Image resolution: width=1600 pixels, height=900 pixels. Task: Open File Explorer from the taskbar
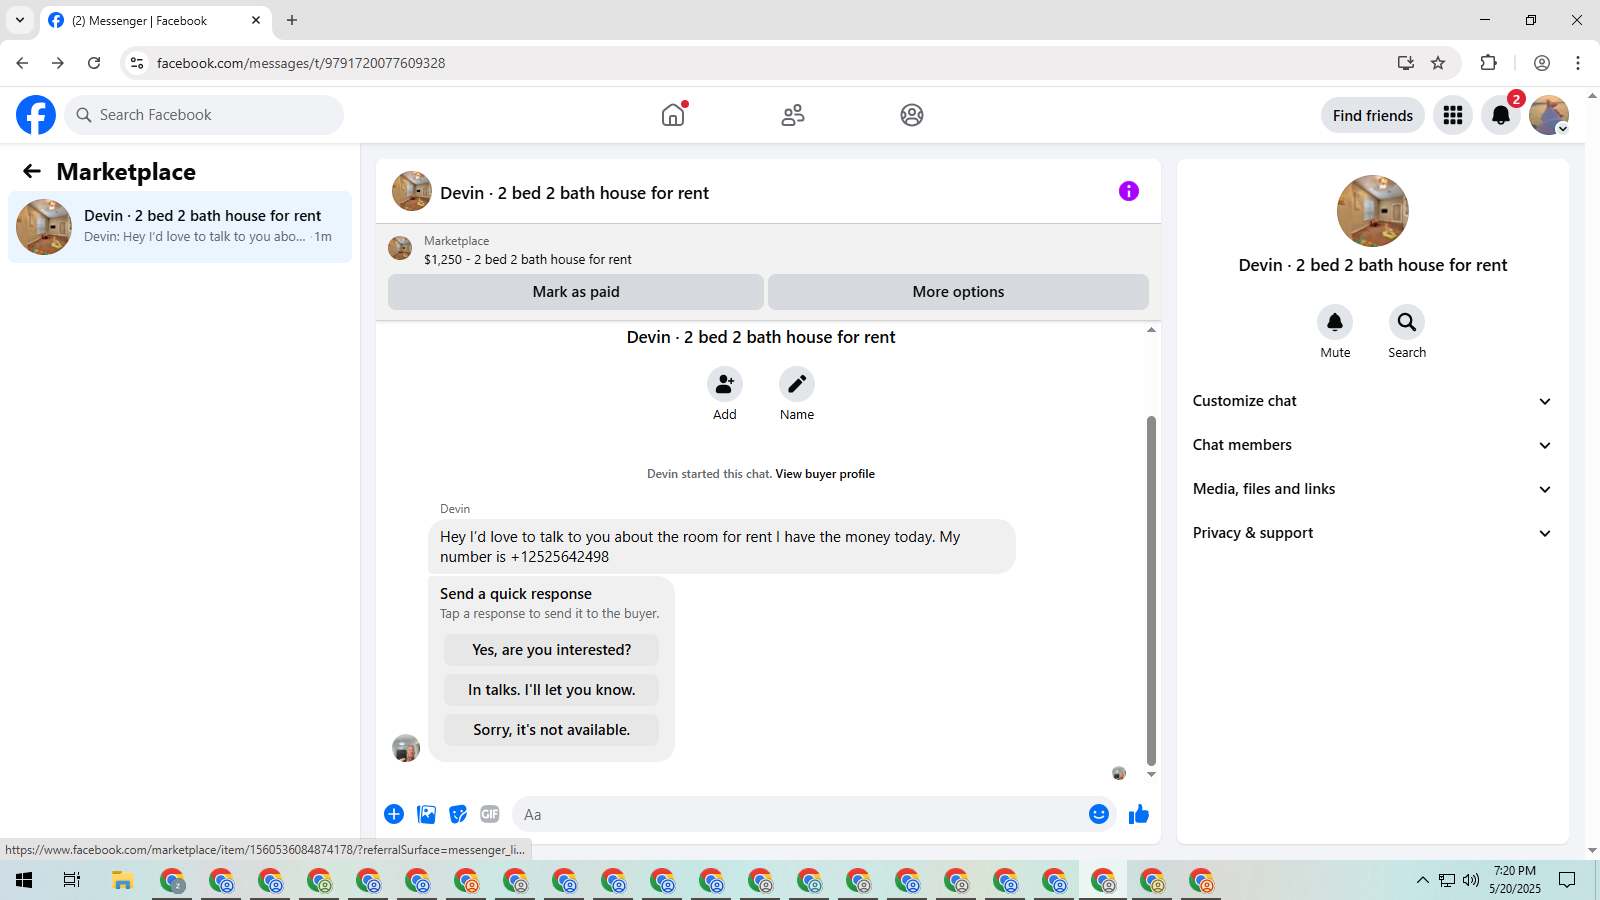click(x=122, y=880)
